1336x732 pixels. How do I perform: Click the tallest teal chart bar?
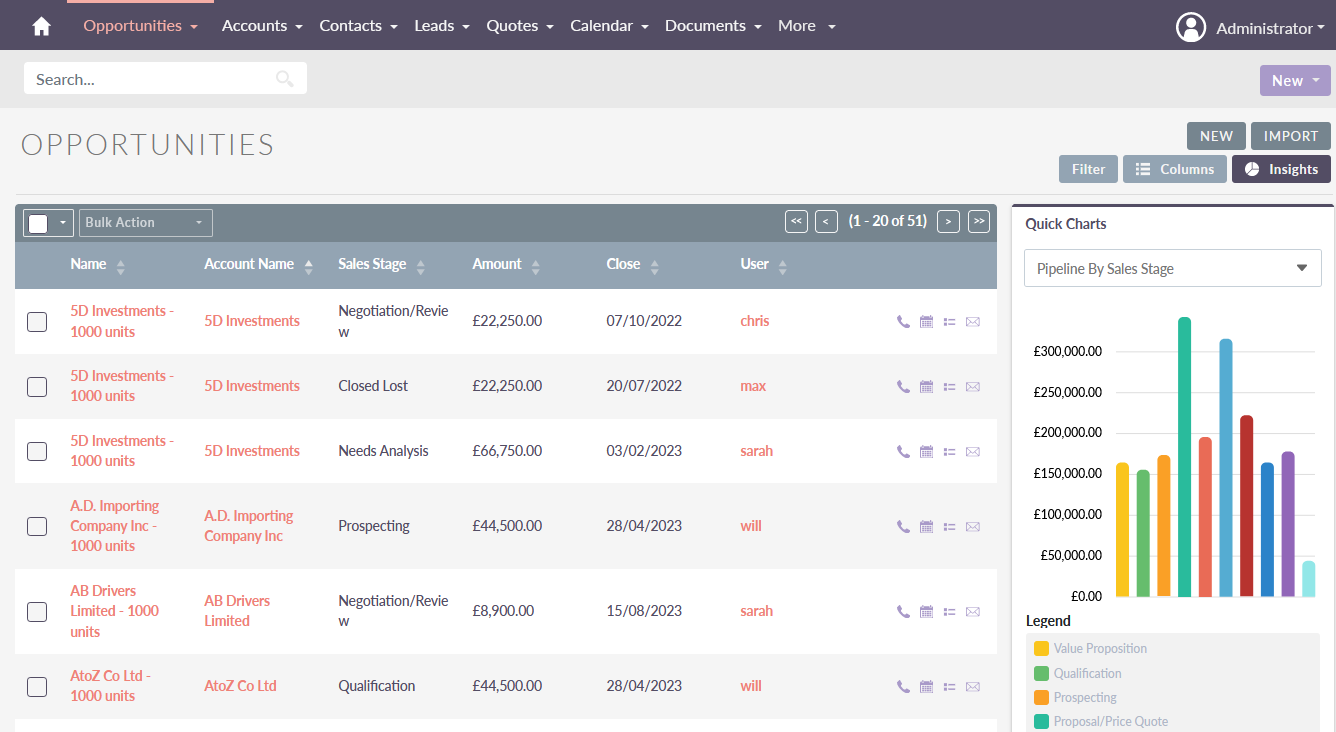tap(1184, 457)
